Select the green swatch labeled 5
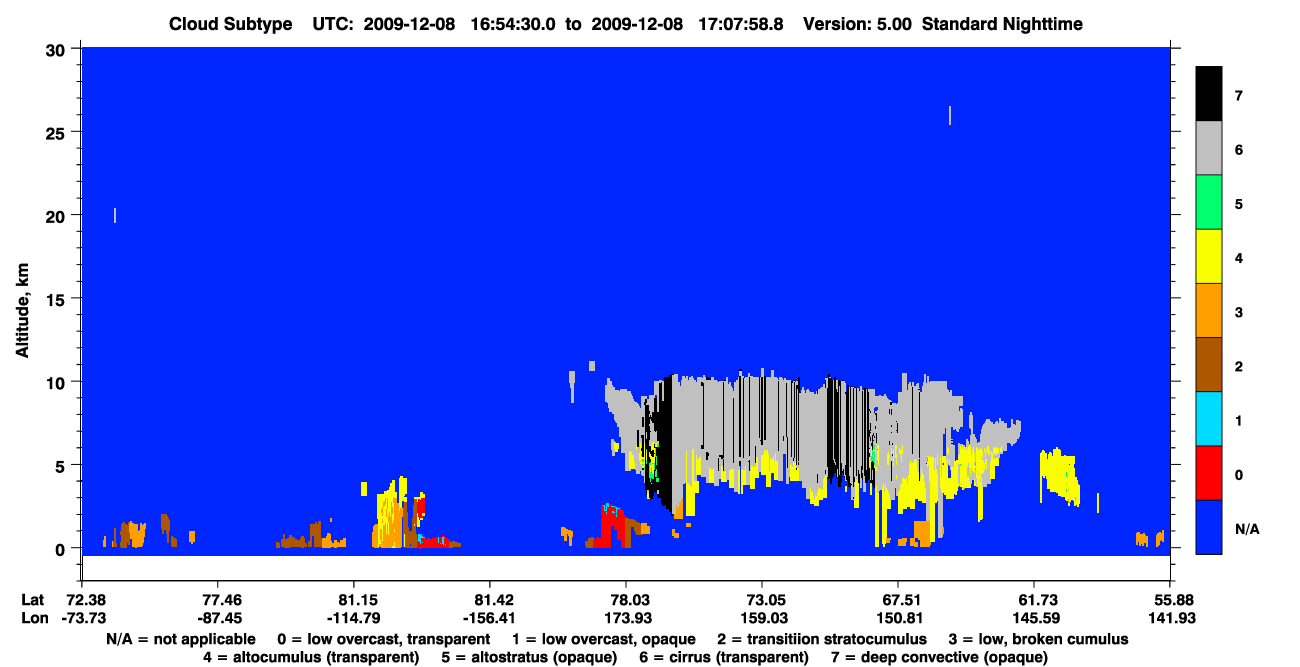This screenshot has height=667, width=1300. 1209,202
